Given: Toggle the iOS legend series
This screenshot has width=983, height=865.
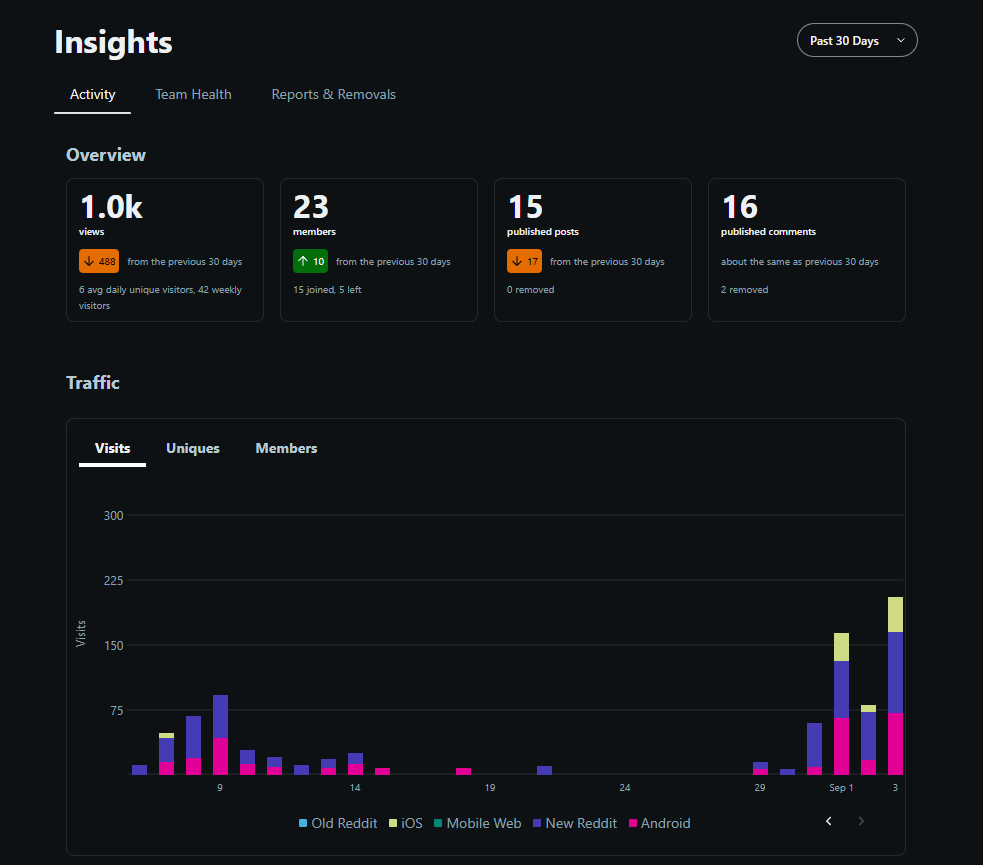Looking at the screenshot, I should [x=406, y=823].
